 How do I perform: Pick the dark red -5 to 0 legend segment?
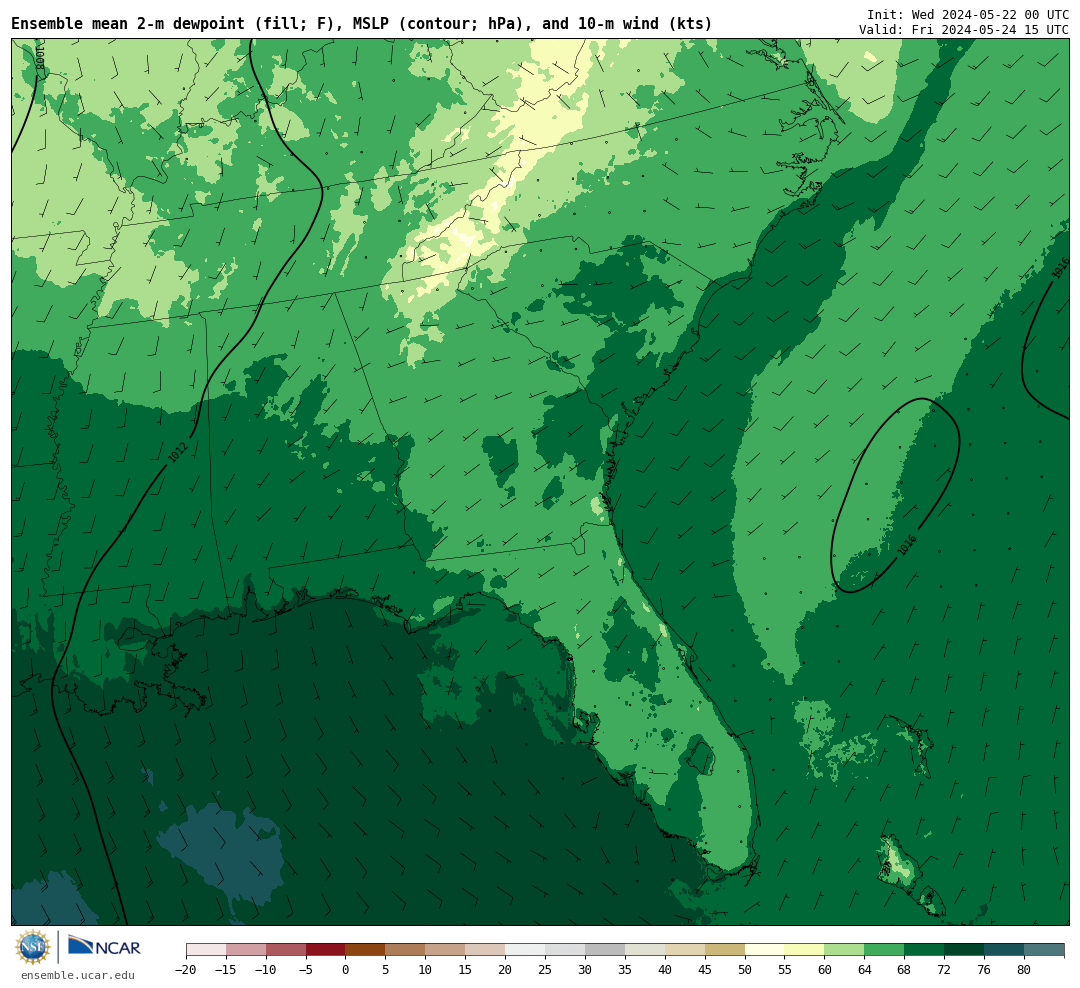(326, 950)
